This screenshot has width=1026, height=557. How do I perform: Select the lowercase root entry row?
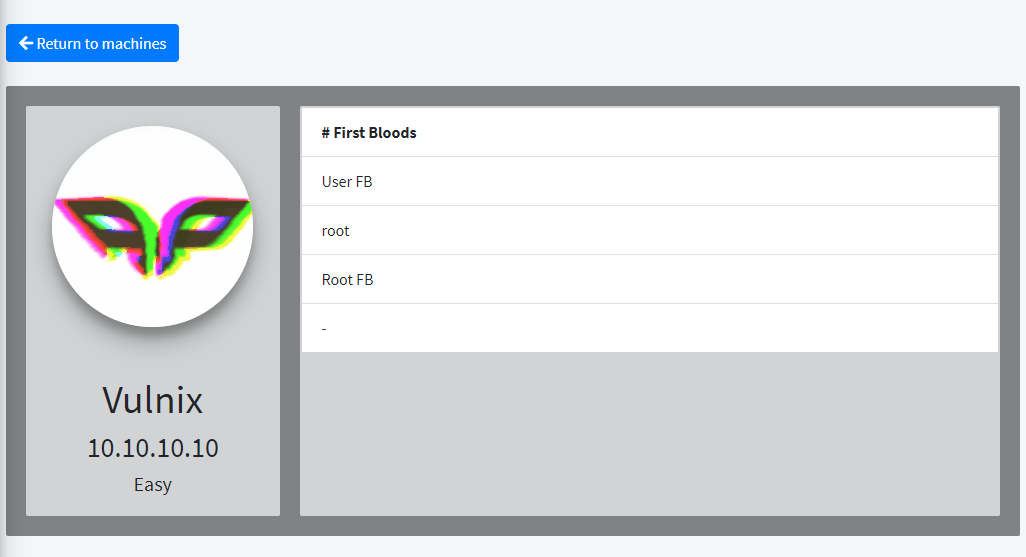pos(650,230)
